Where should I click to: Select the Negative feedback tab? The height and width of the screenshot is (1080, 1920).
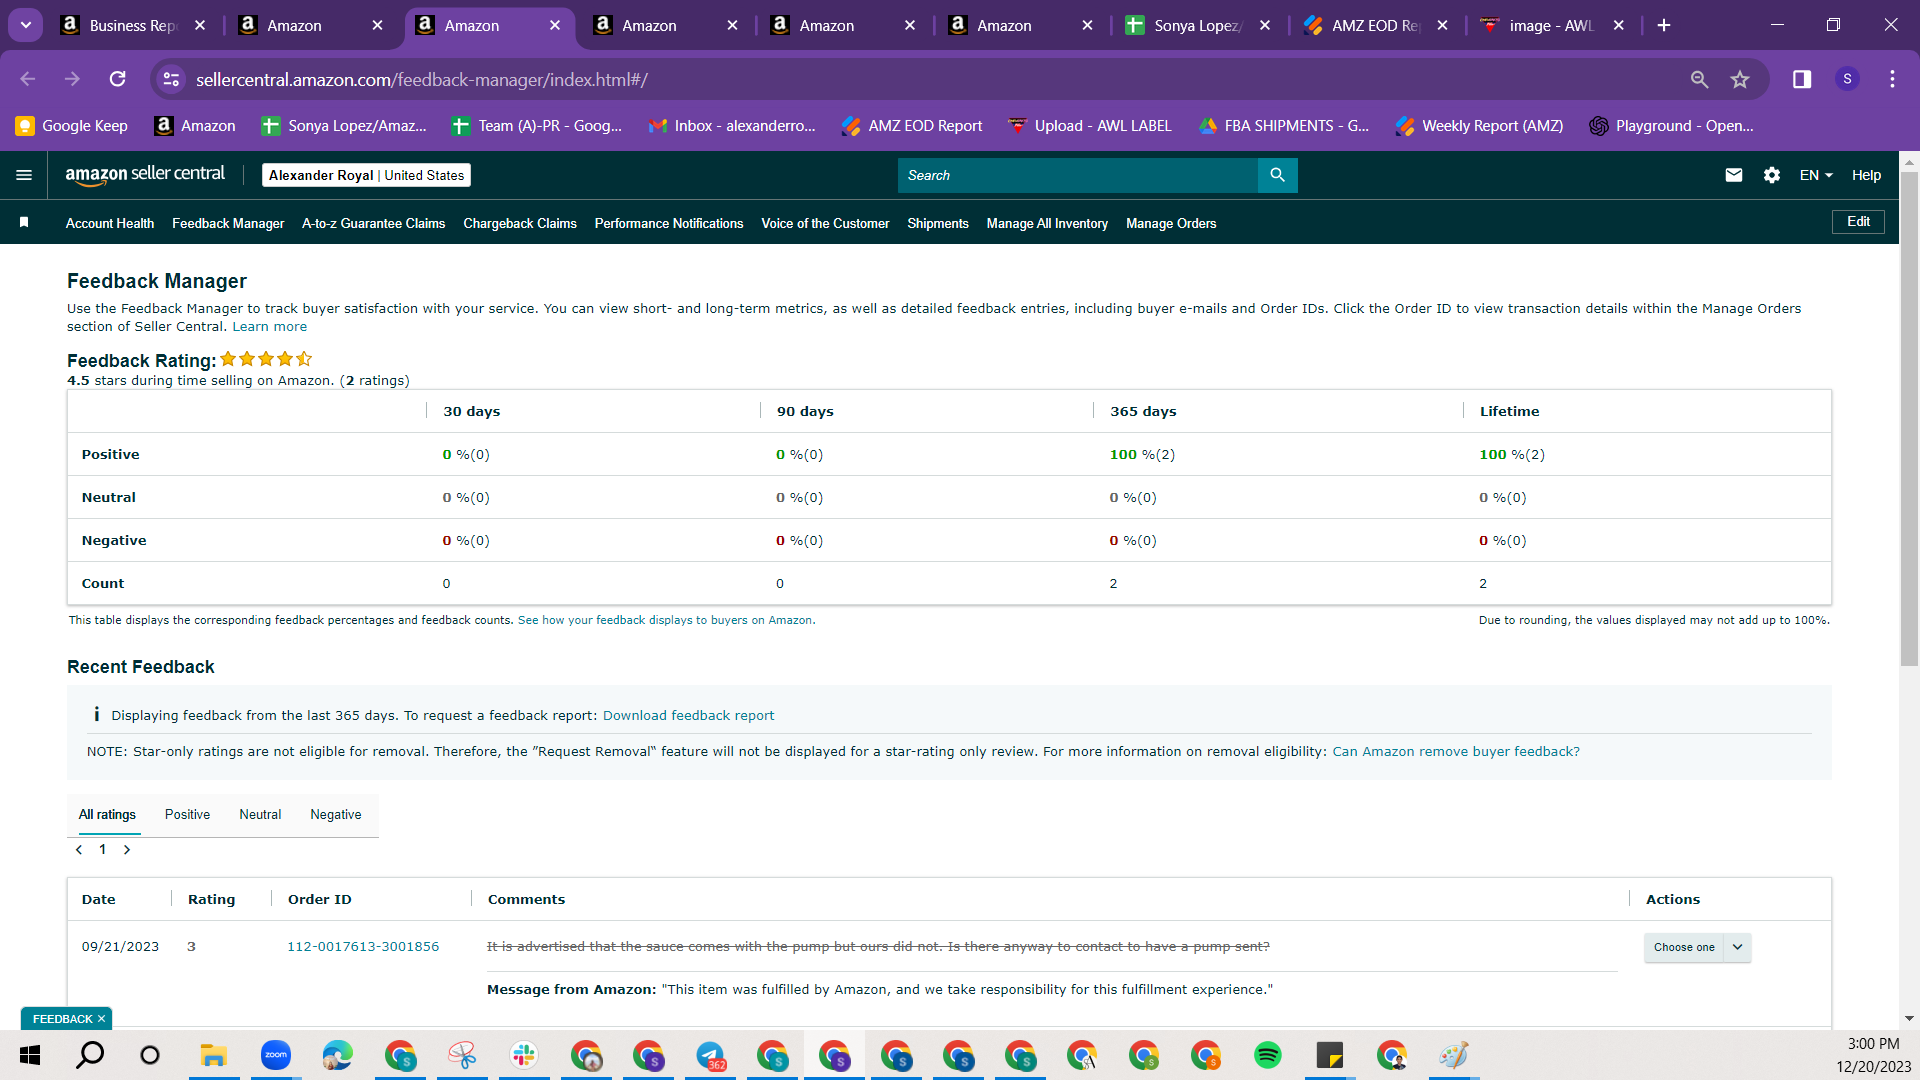coord(336,815)
